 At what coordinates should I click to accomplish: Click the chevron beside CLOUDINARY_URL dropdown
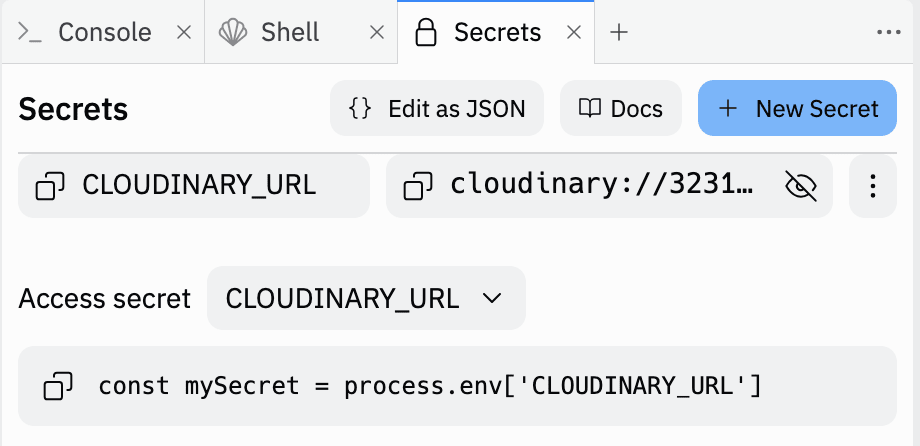point(492,298)
